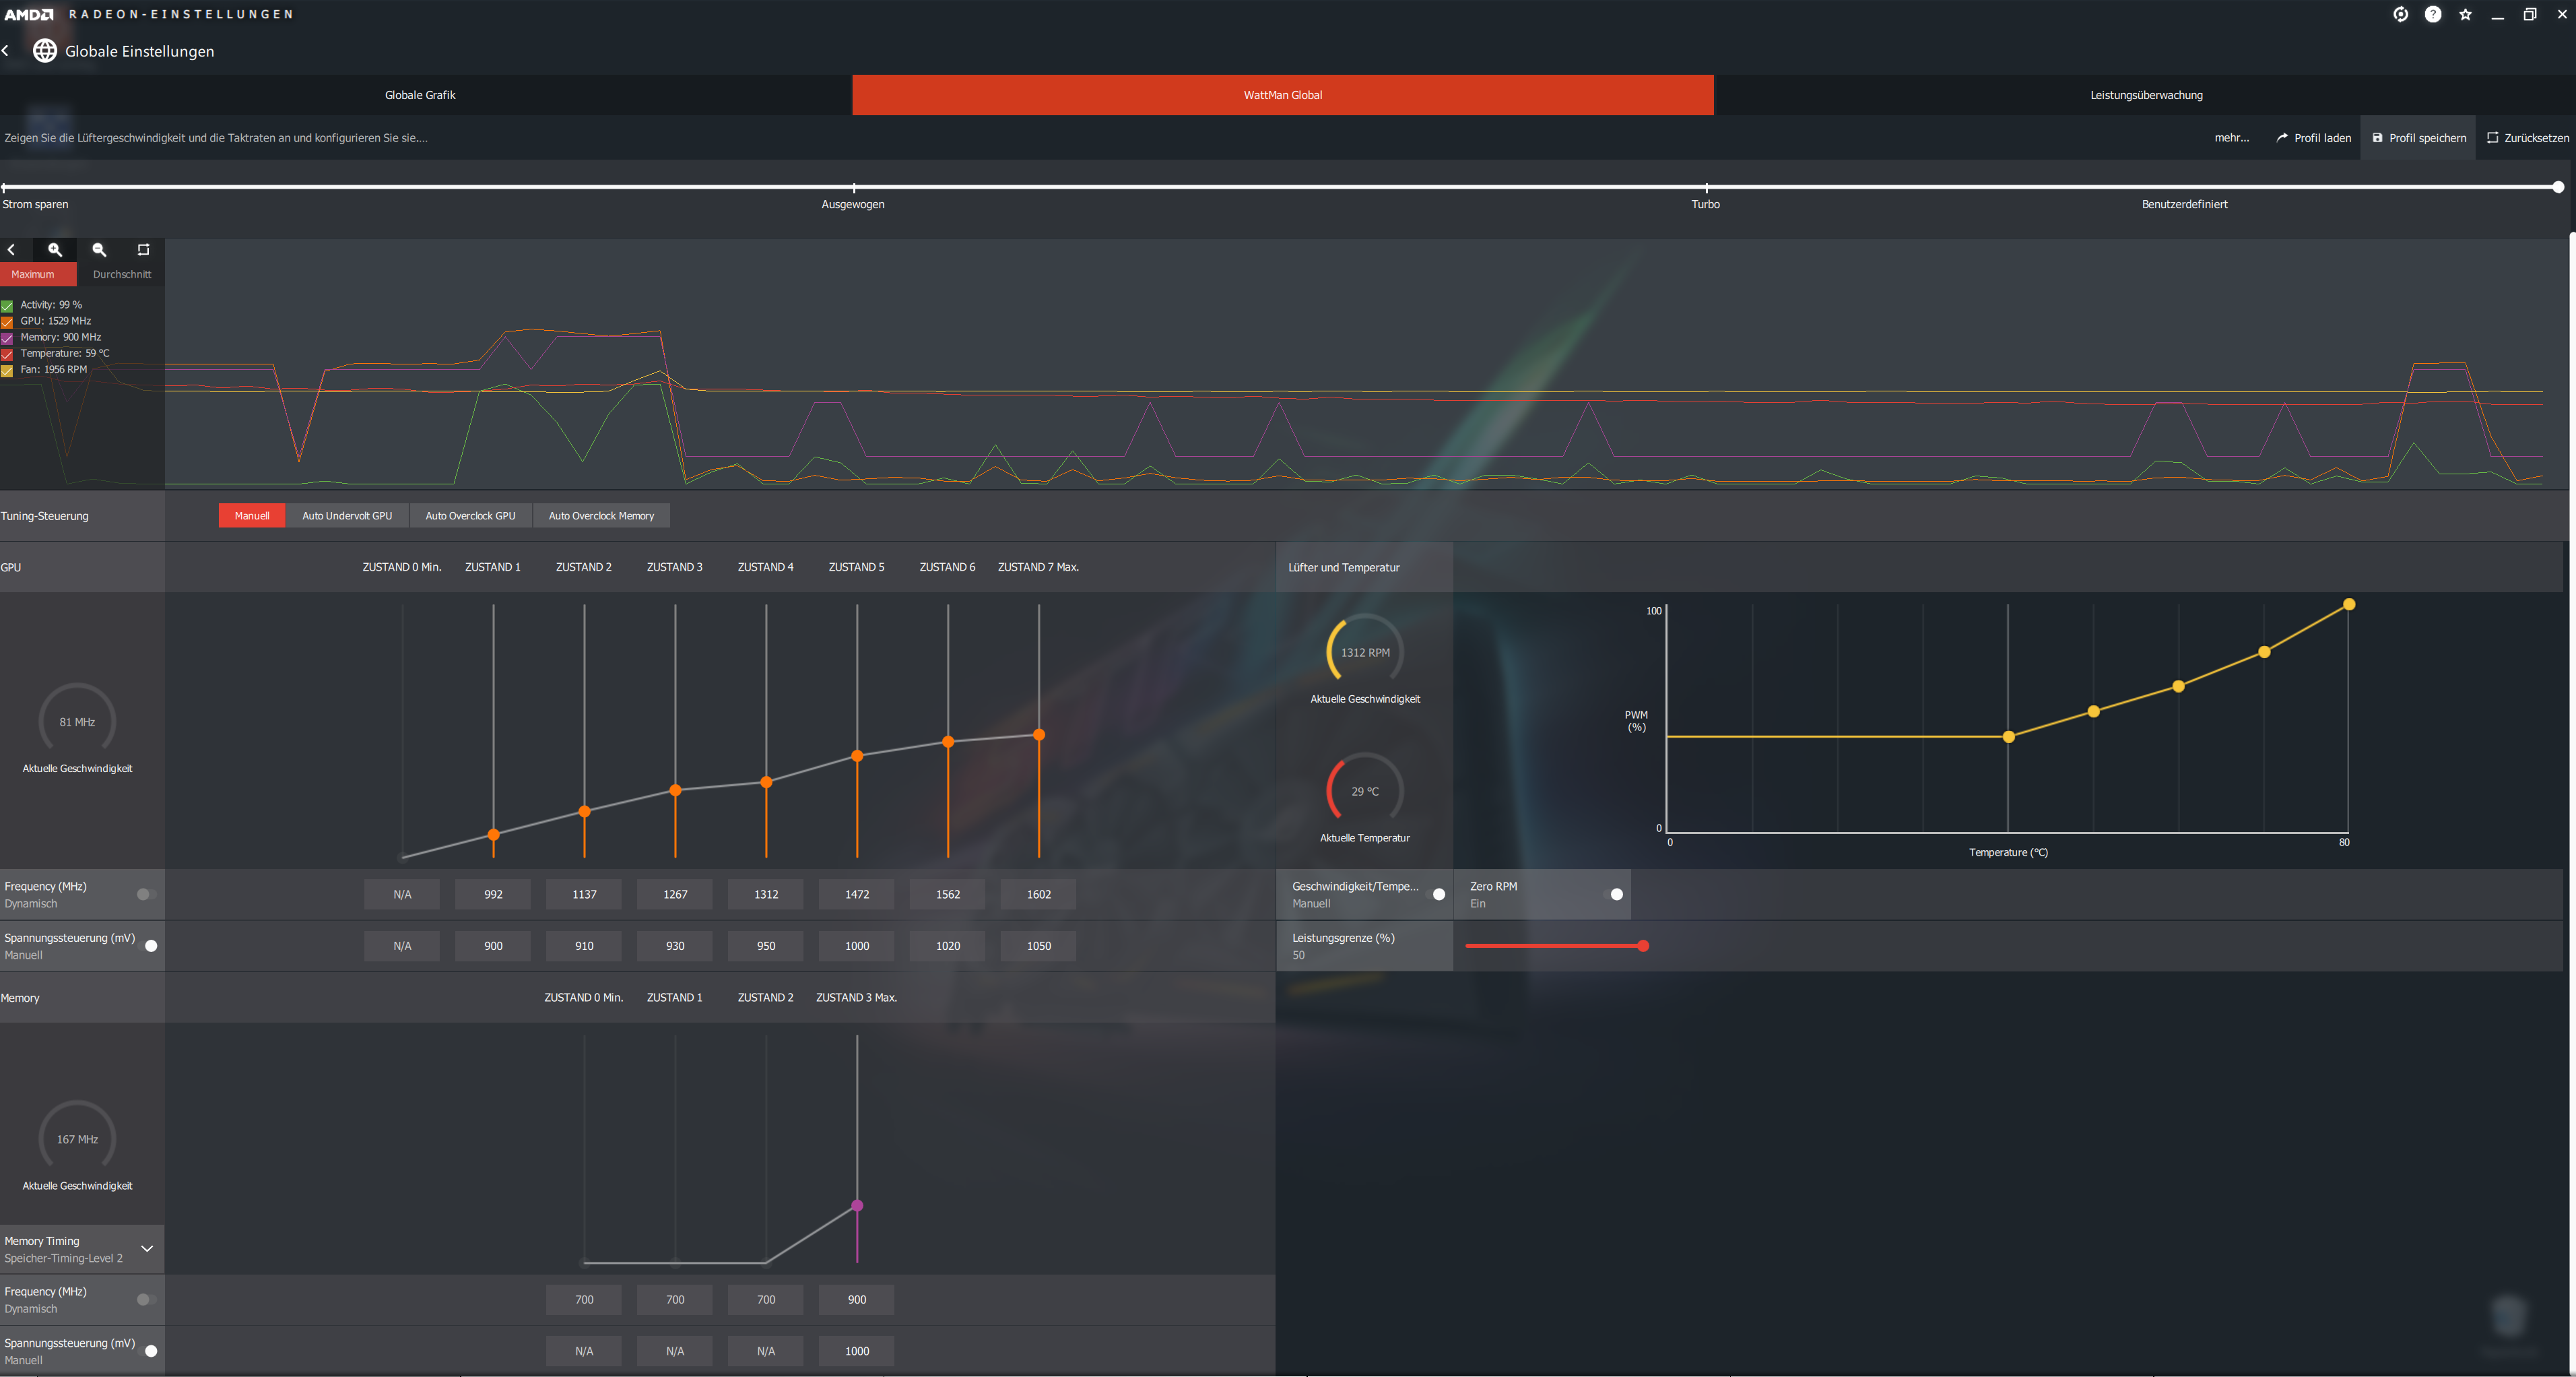Viewport: 2576px width, 1377px height.
Task: Click the mehr... option
Action: [2231, 138]
